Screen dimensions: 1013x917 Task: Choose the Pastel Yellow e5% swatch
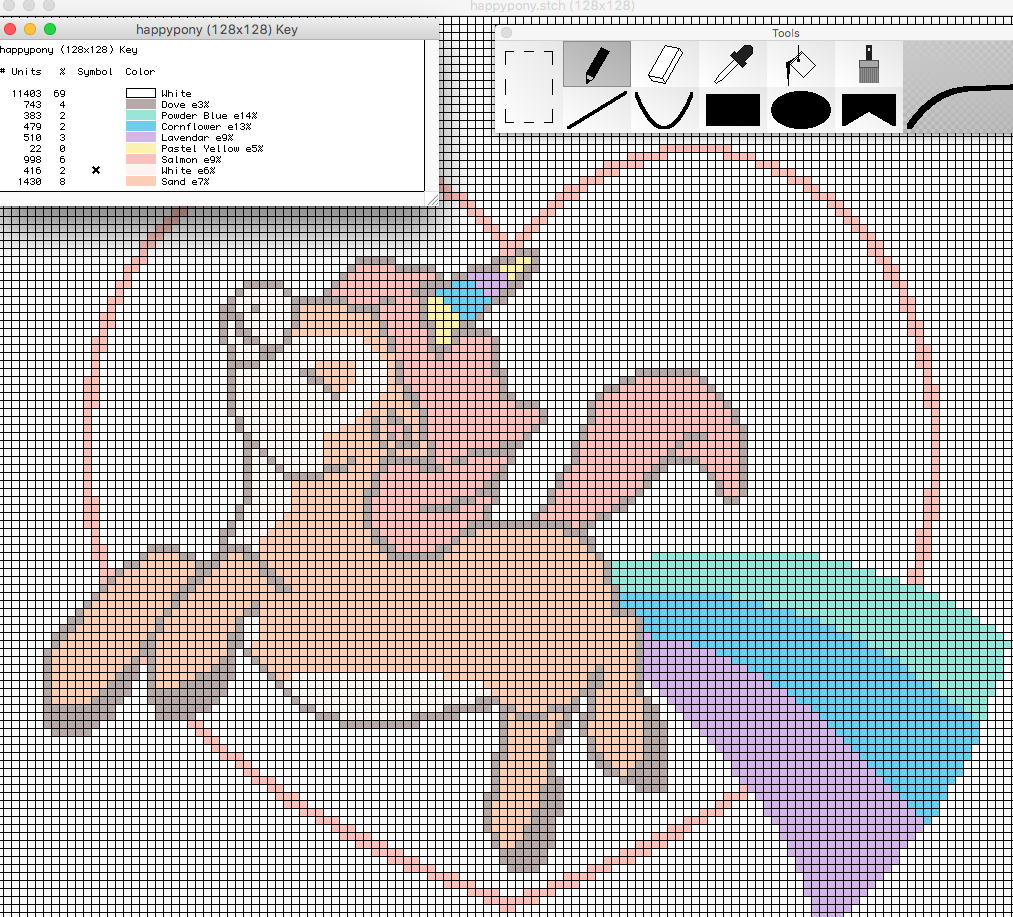click(x=141, y=148)
